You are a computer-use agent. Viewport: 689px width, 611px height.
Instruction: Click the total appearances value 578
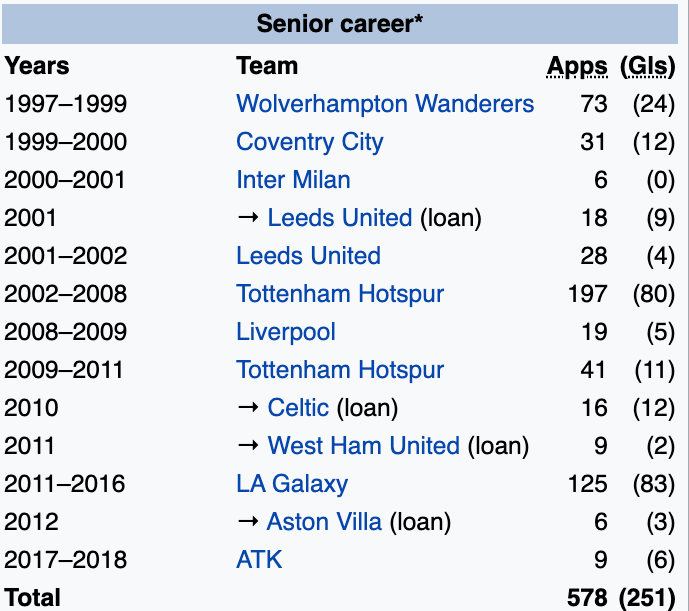[x=586, y=598]
